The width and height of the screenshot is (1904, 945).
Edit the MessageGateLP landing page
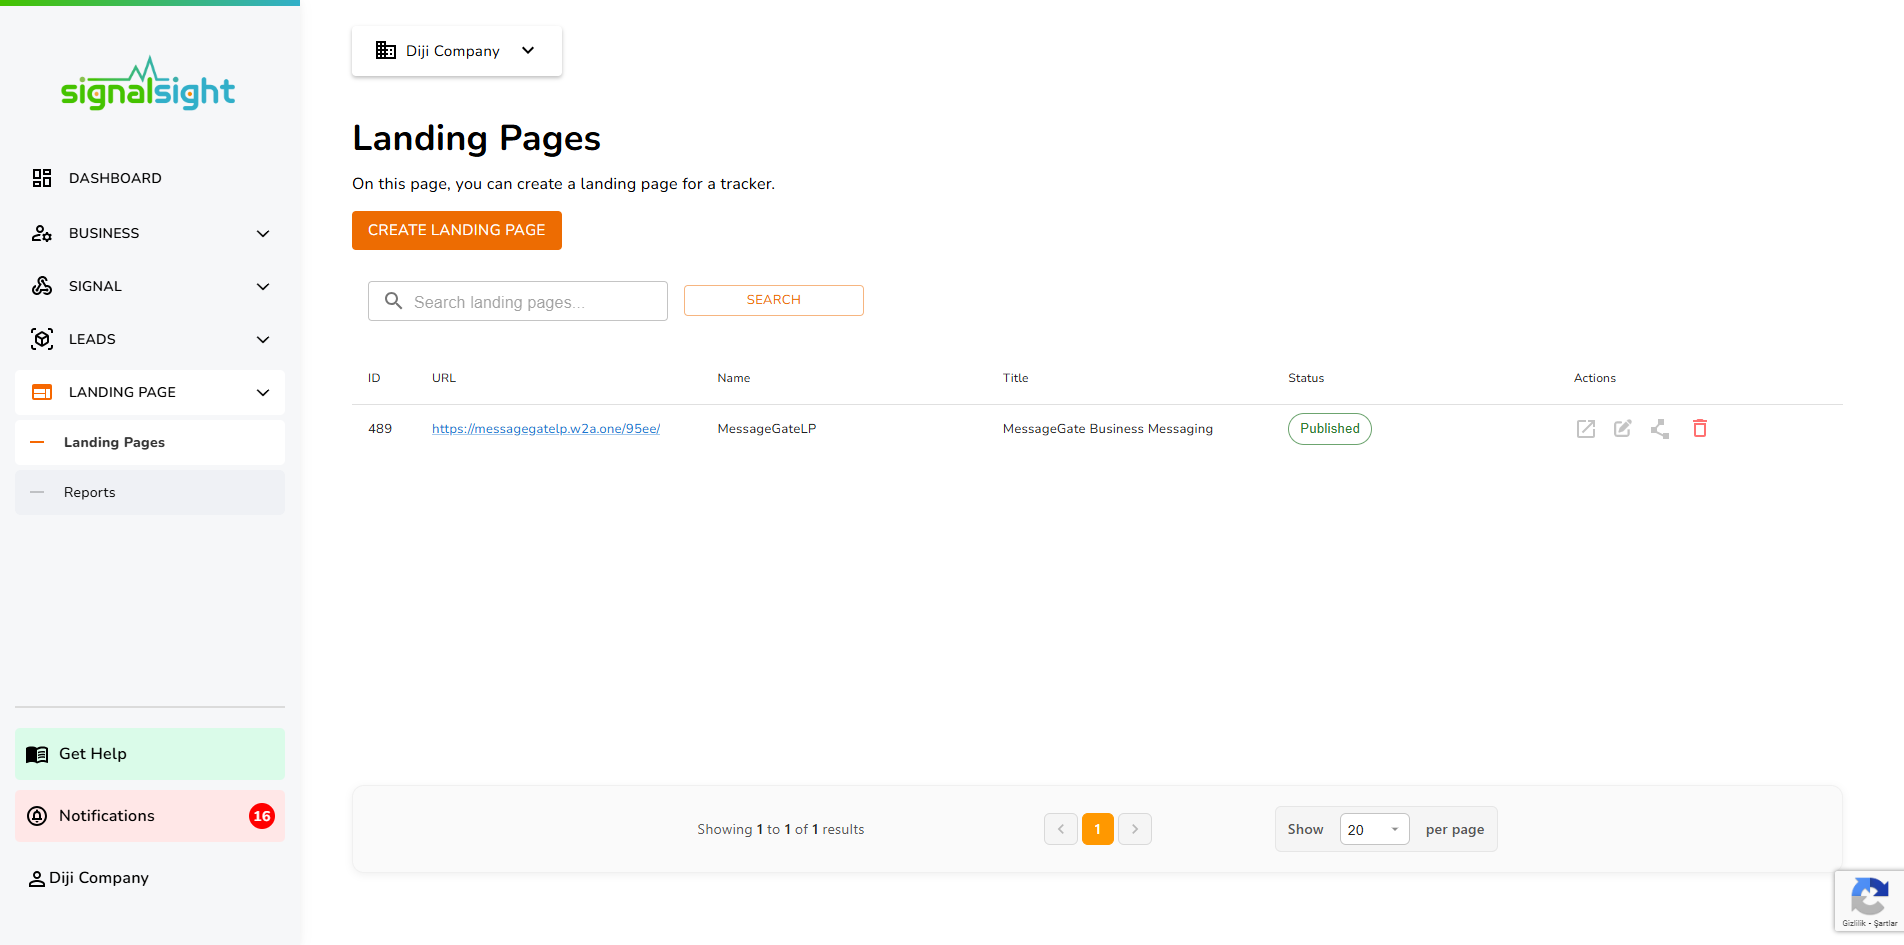[x=1623, y=428]
